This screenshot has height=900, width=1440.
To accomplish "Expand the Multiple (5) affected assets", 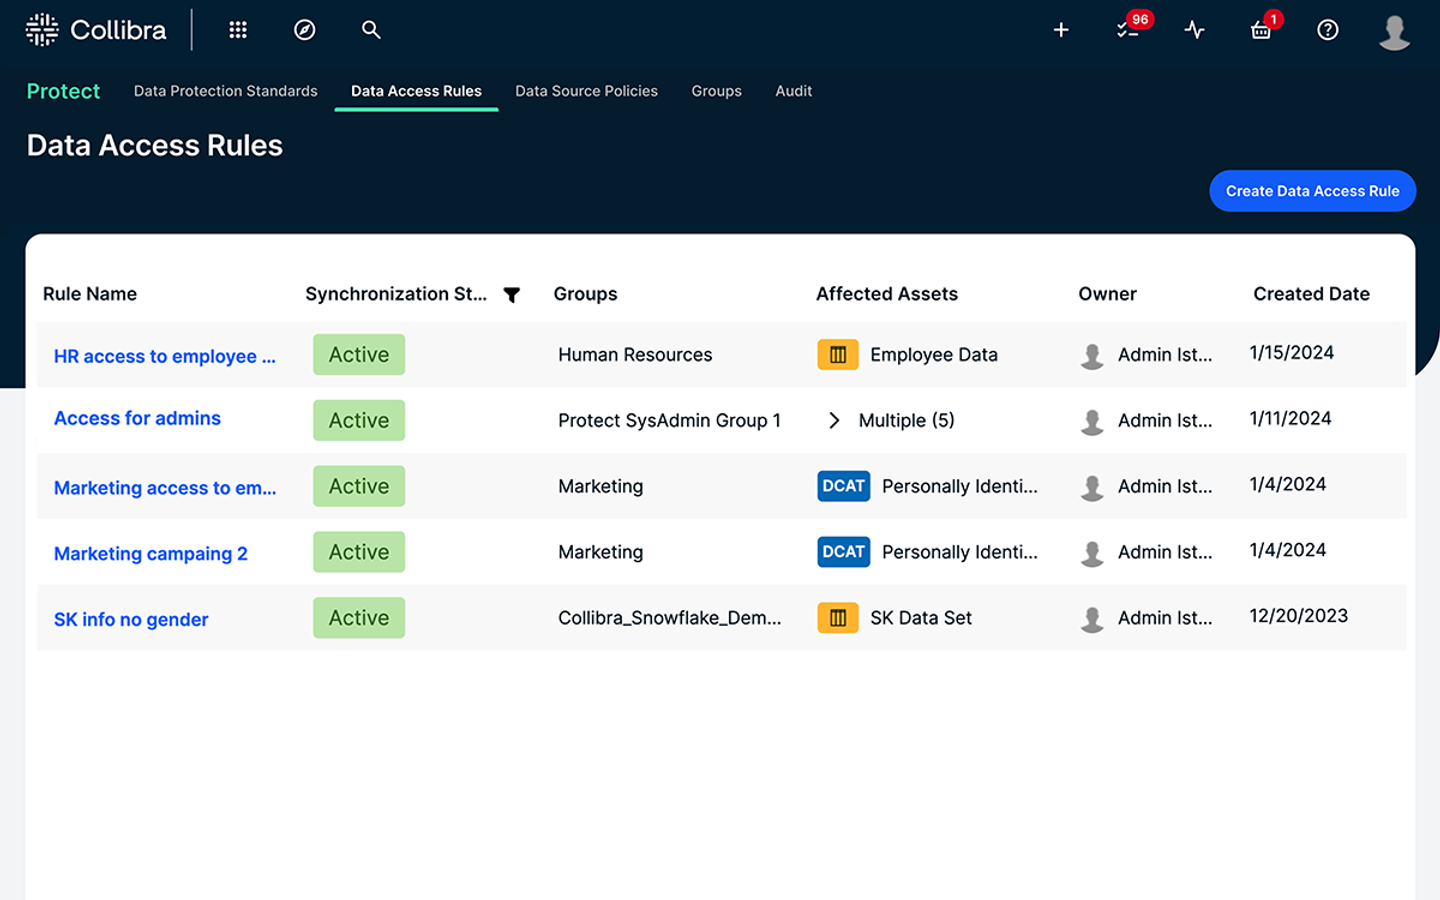I will click(x=833, y=420).
